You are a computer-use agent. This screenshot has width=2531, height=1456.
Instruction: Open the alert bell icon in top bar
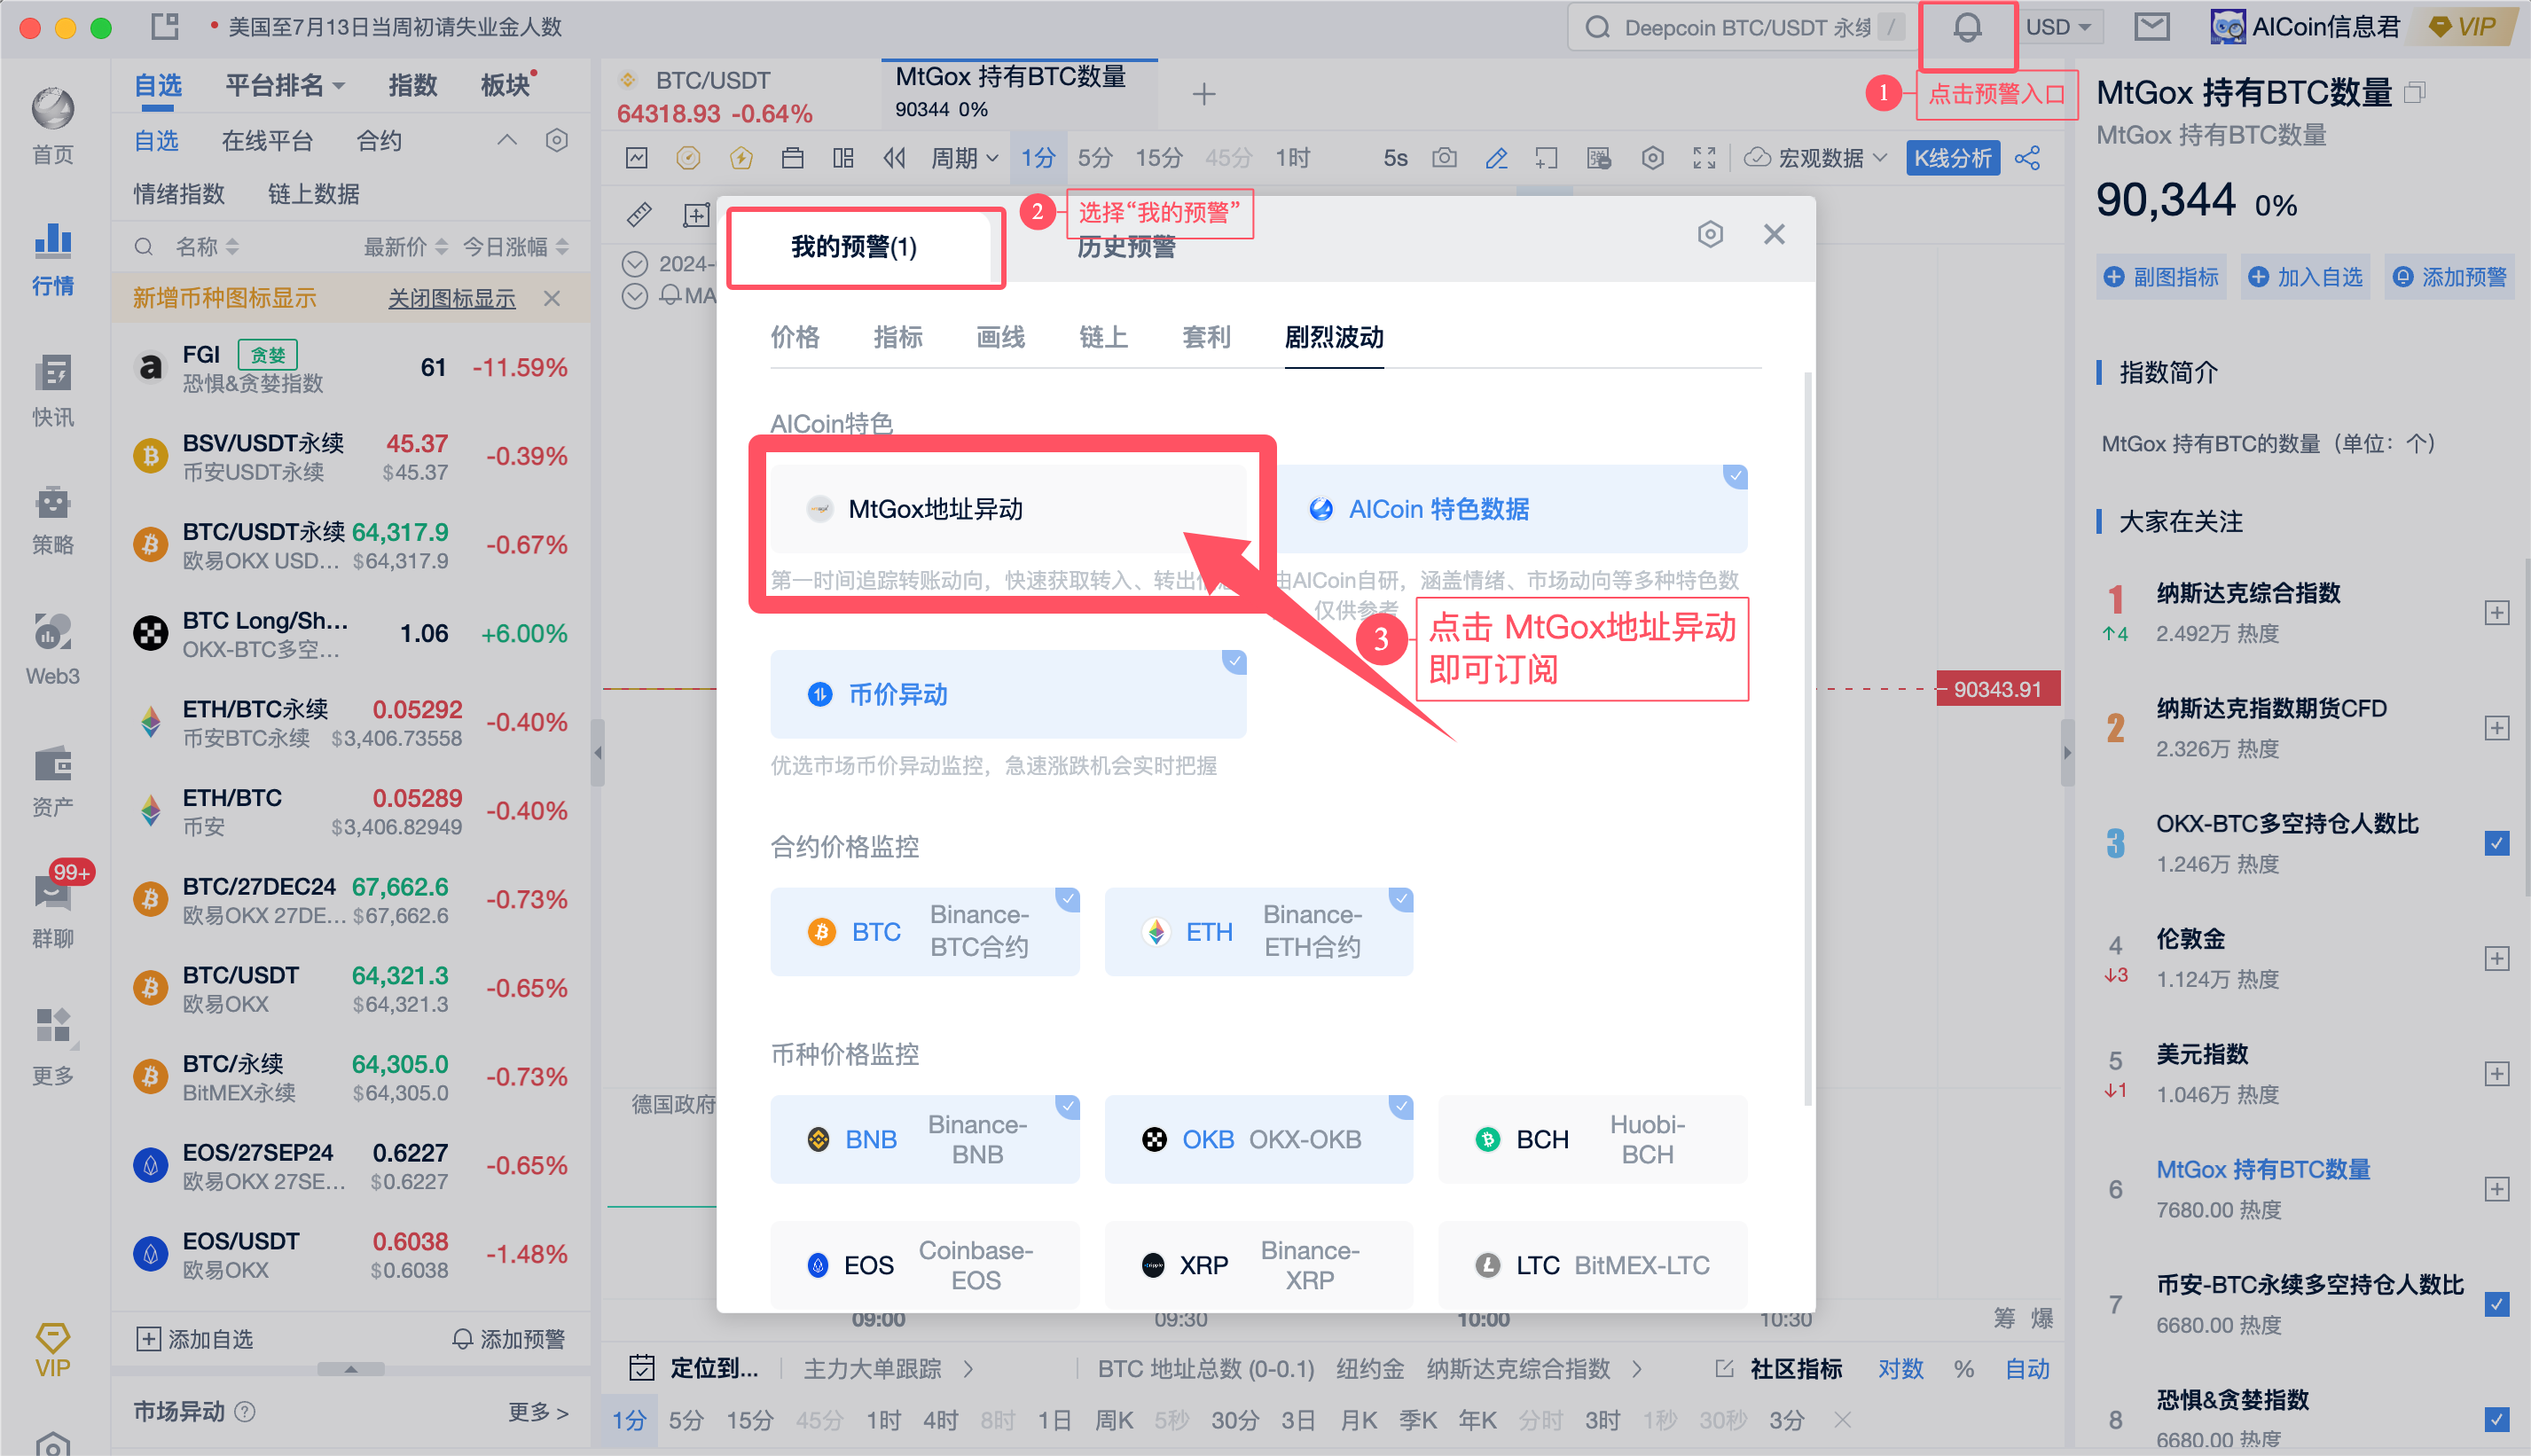pos(1966,28)
